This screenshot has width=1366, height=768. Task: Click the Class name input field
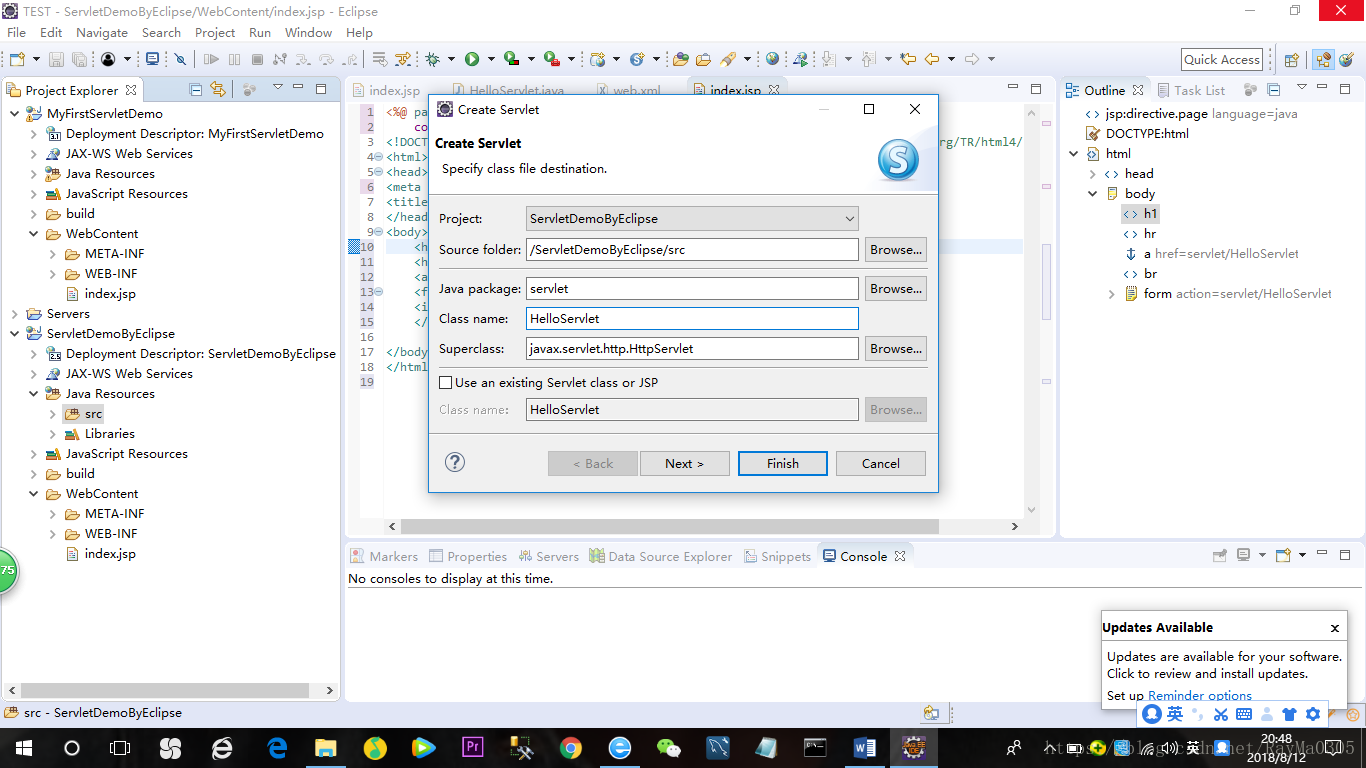pyautogui.click(x=692, y=318)
